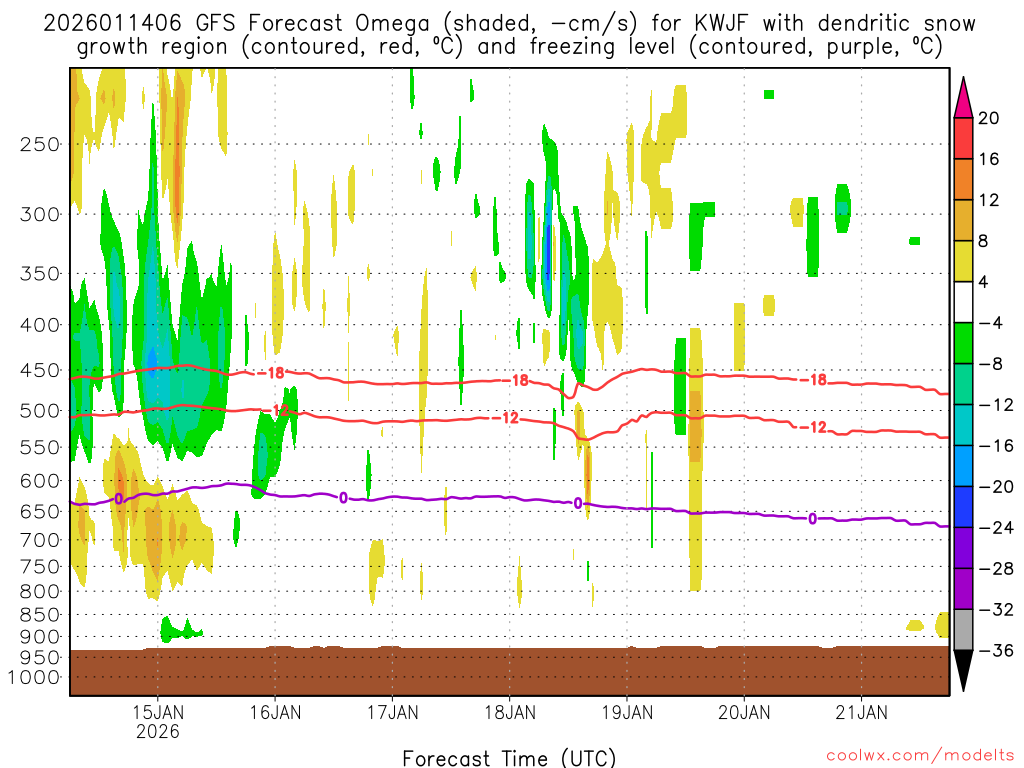The image size is (1024, 768).
Task: Click the magenta arrow atop the color bar
Action: pos(963,97)
